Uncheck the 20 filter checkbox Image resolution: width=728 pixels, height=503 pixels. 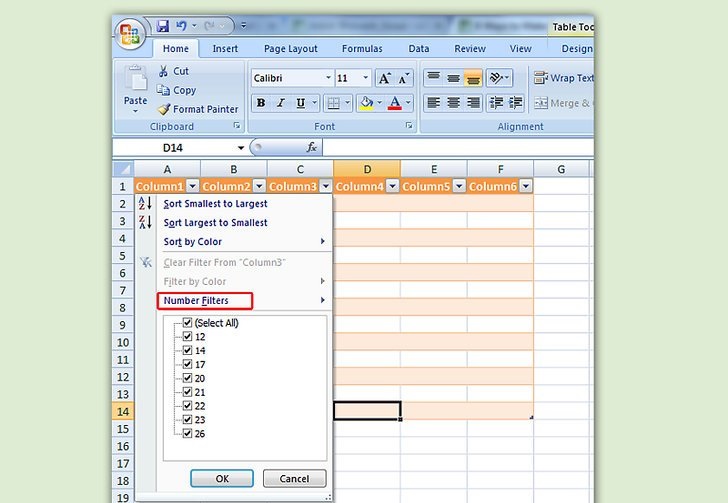point(187,378)
